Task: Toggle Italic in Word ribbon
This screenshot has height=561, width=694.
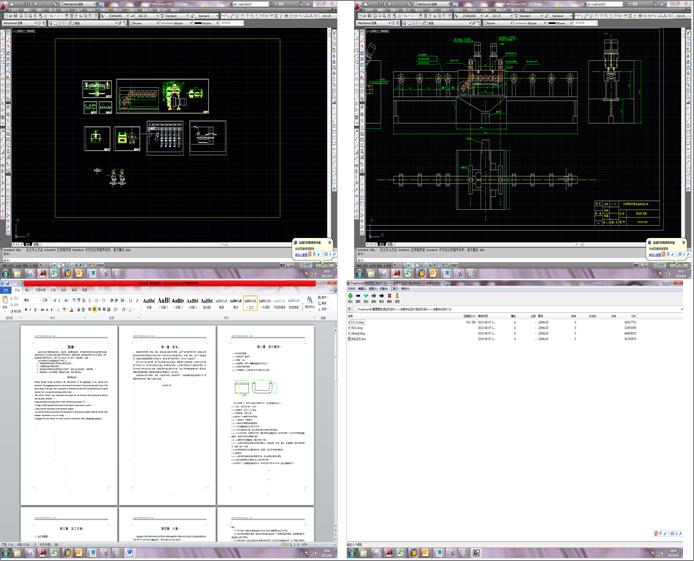Action: click(31, 310)
